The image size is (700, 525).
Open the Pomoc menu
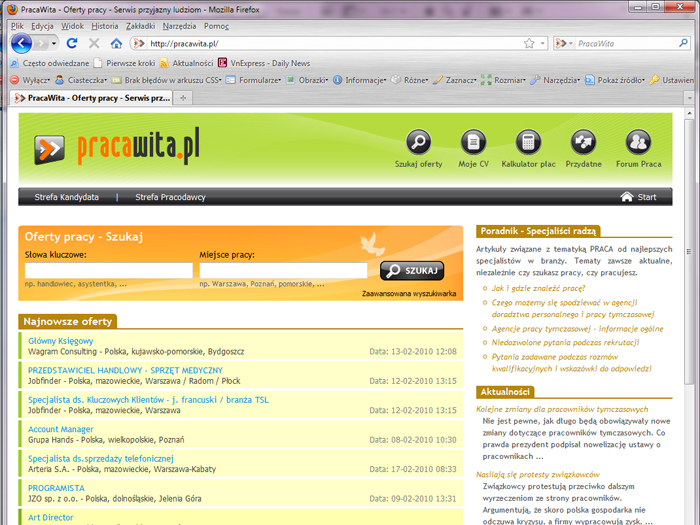(216, 26)
